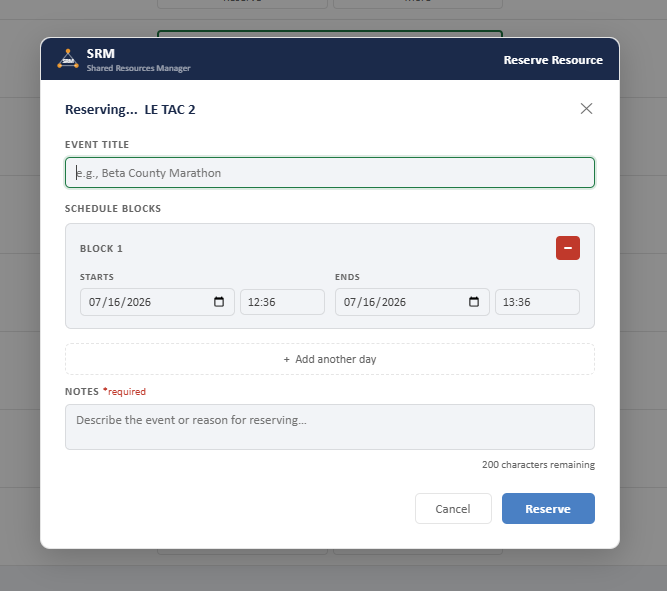Image resolution: width=667 pixels, height=591 pixels.
Task: Click the Ends time field 13:36
Action: point(537,302)
